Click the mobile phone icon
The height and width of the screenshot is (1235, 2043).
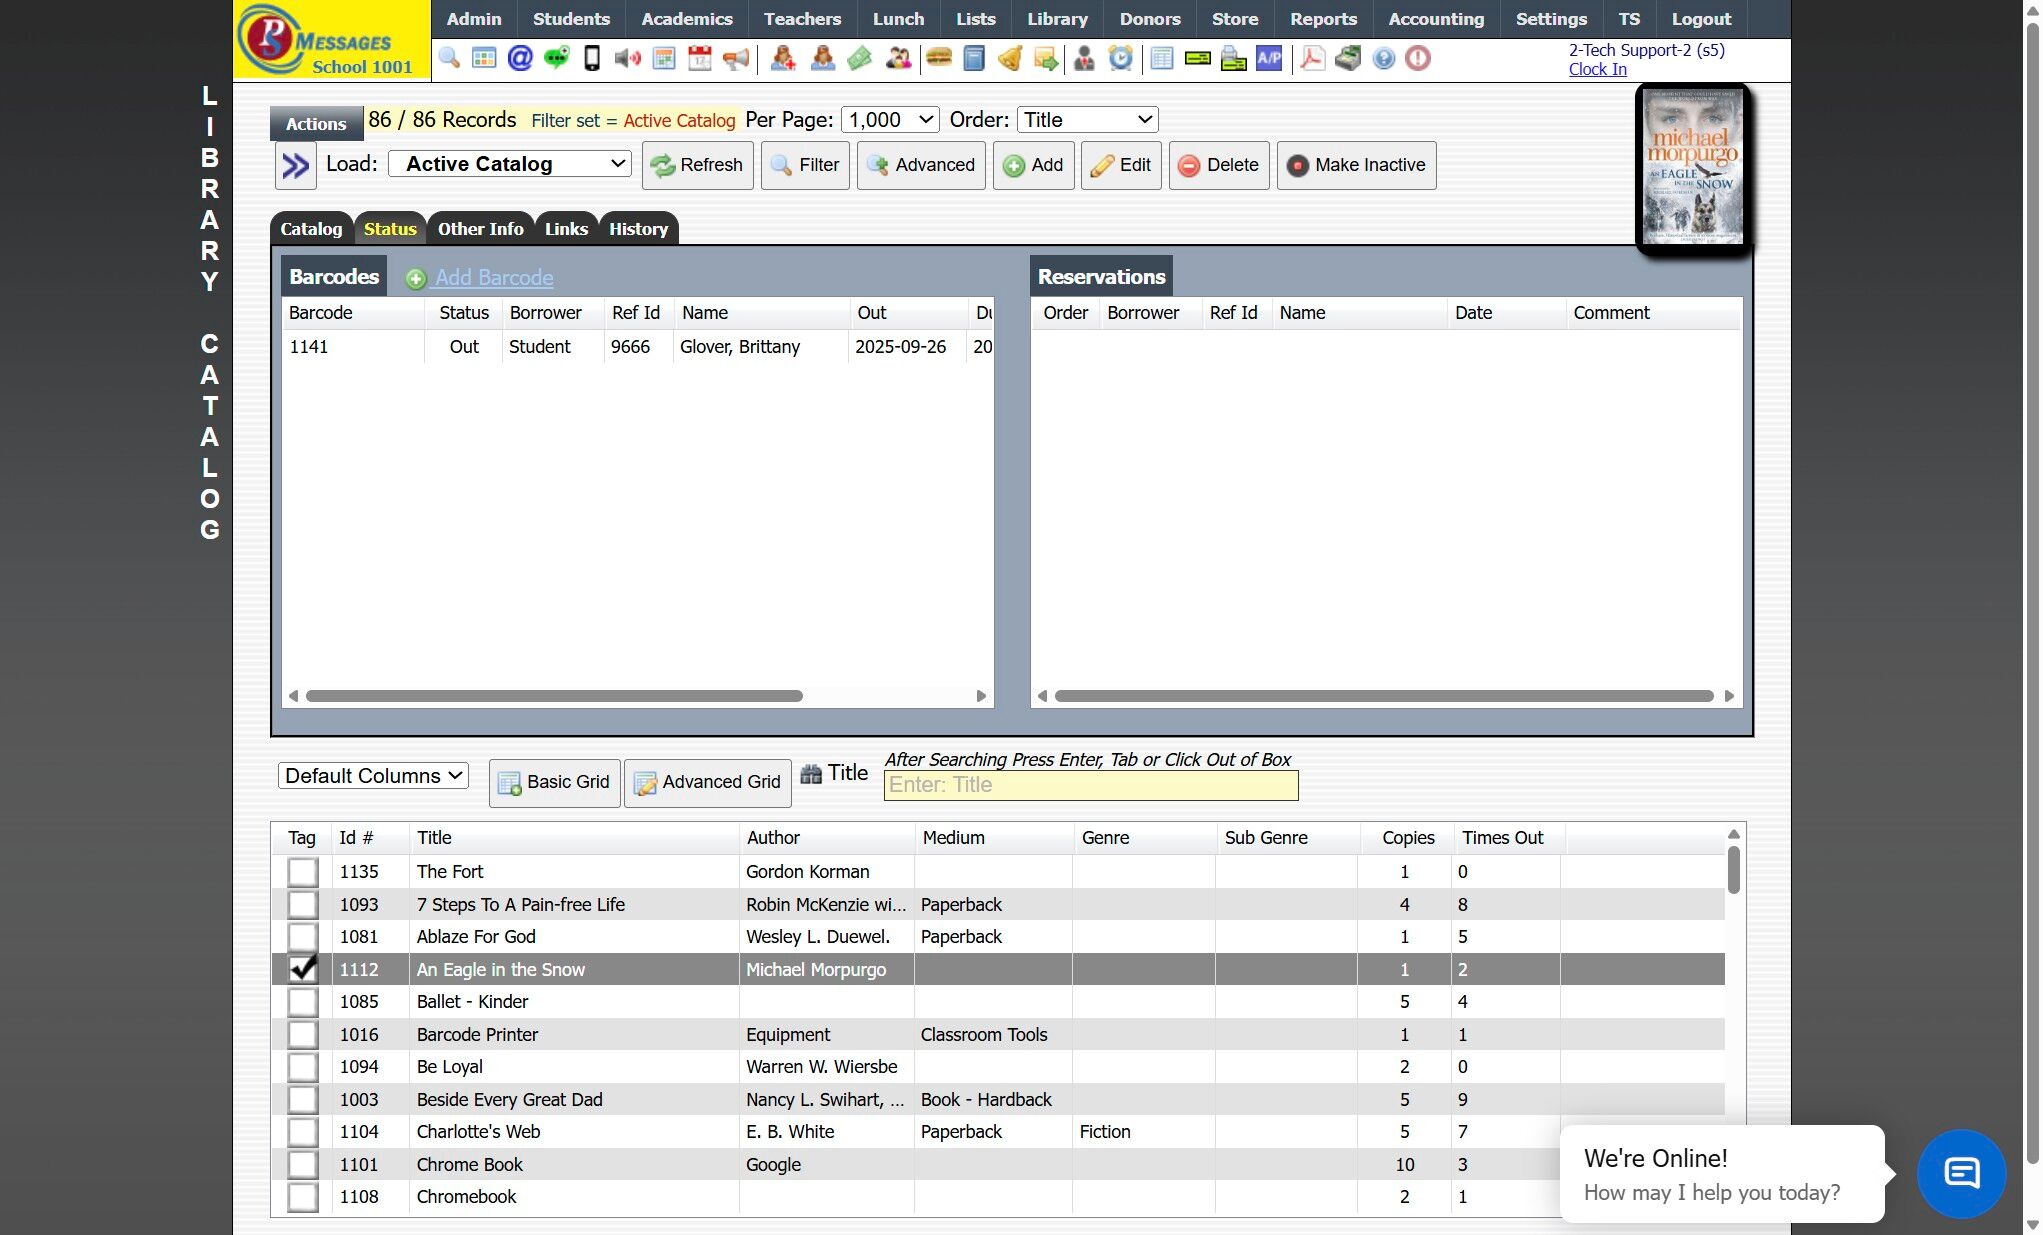tap(592, 59)
